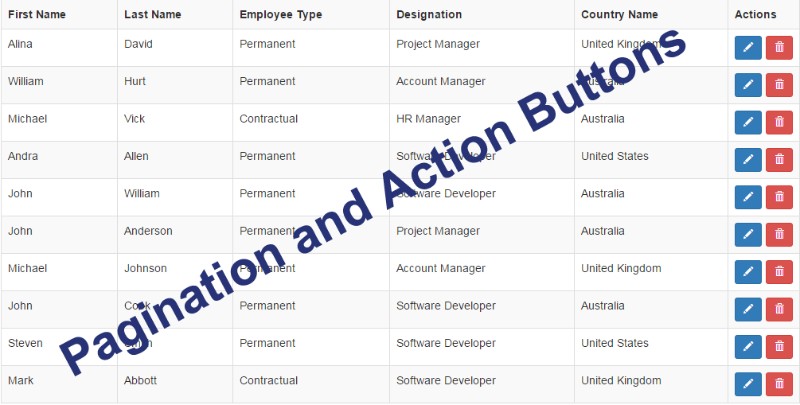Click the edit button in the Steven row

pos(748,347)
